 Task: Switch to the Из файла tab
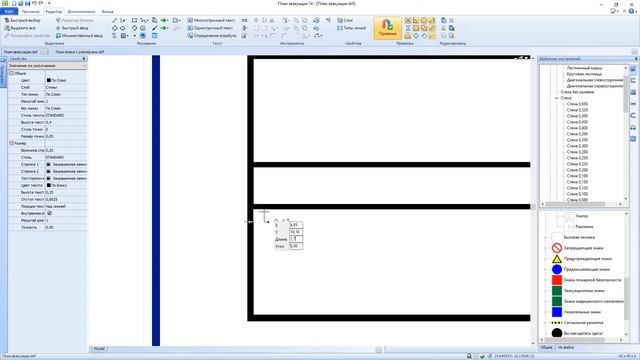(x=566, y=348)
